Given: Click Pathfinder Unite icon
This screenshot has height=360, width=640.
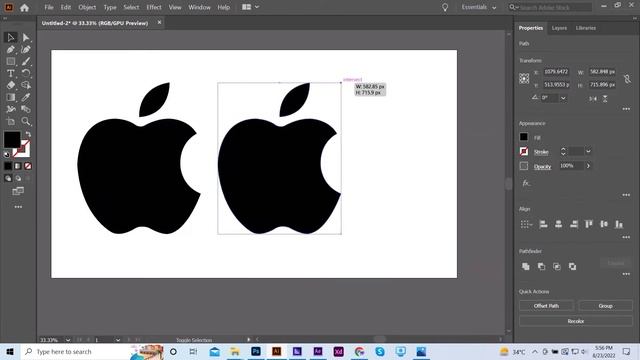Looking at the screenshot, I should point(526,267).
